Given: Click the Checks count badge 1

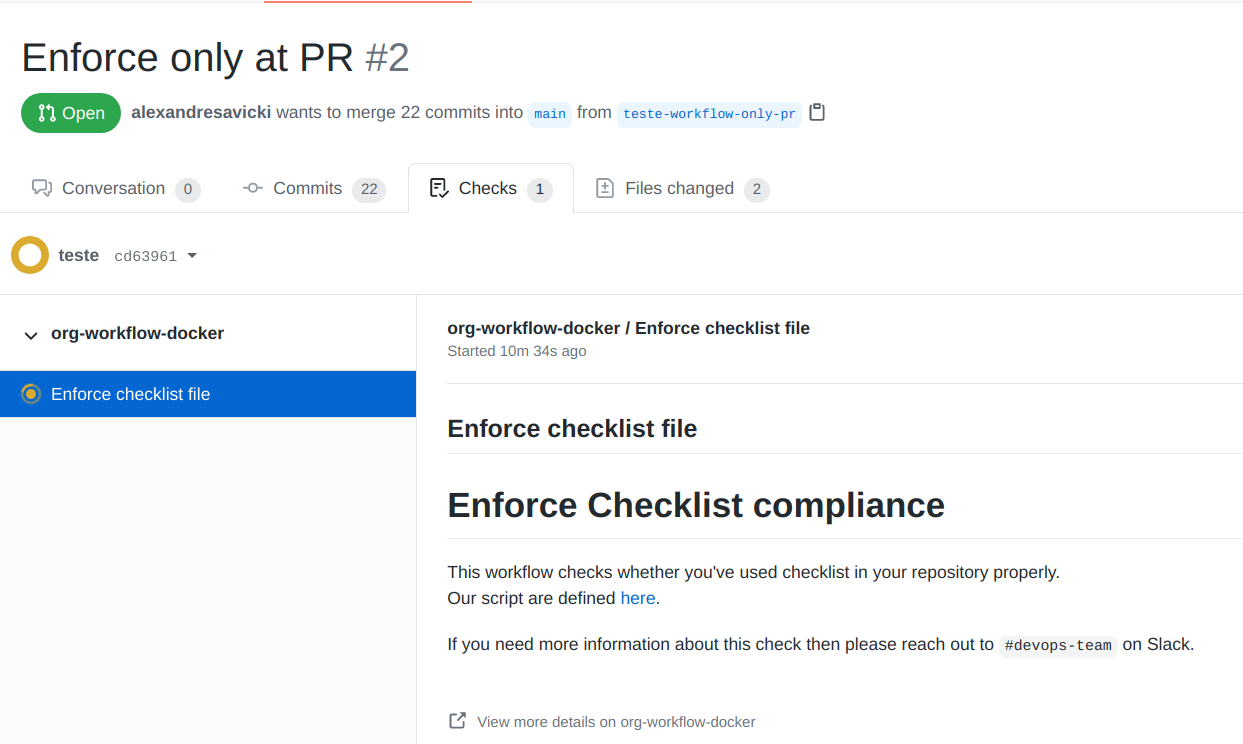Looking at the screenshot, I should point(540,189).
